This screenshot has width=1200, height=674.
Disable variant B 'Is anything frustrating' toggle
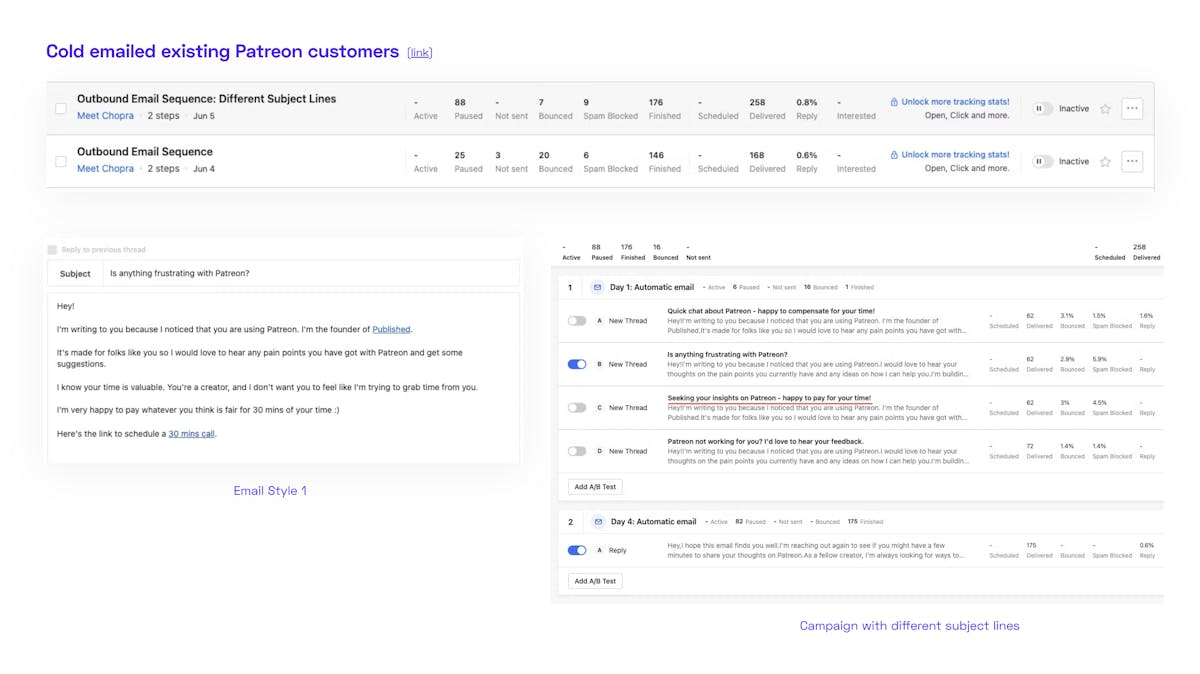coord(577,365)
